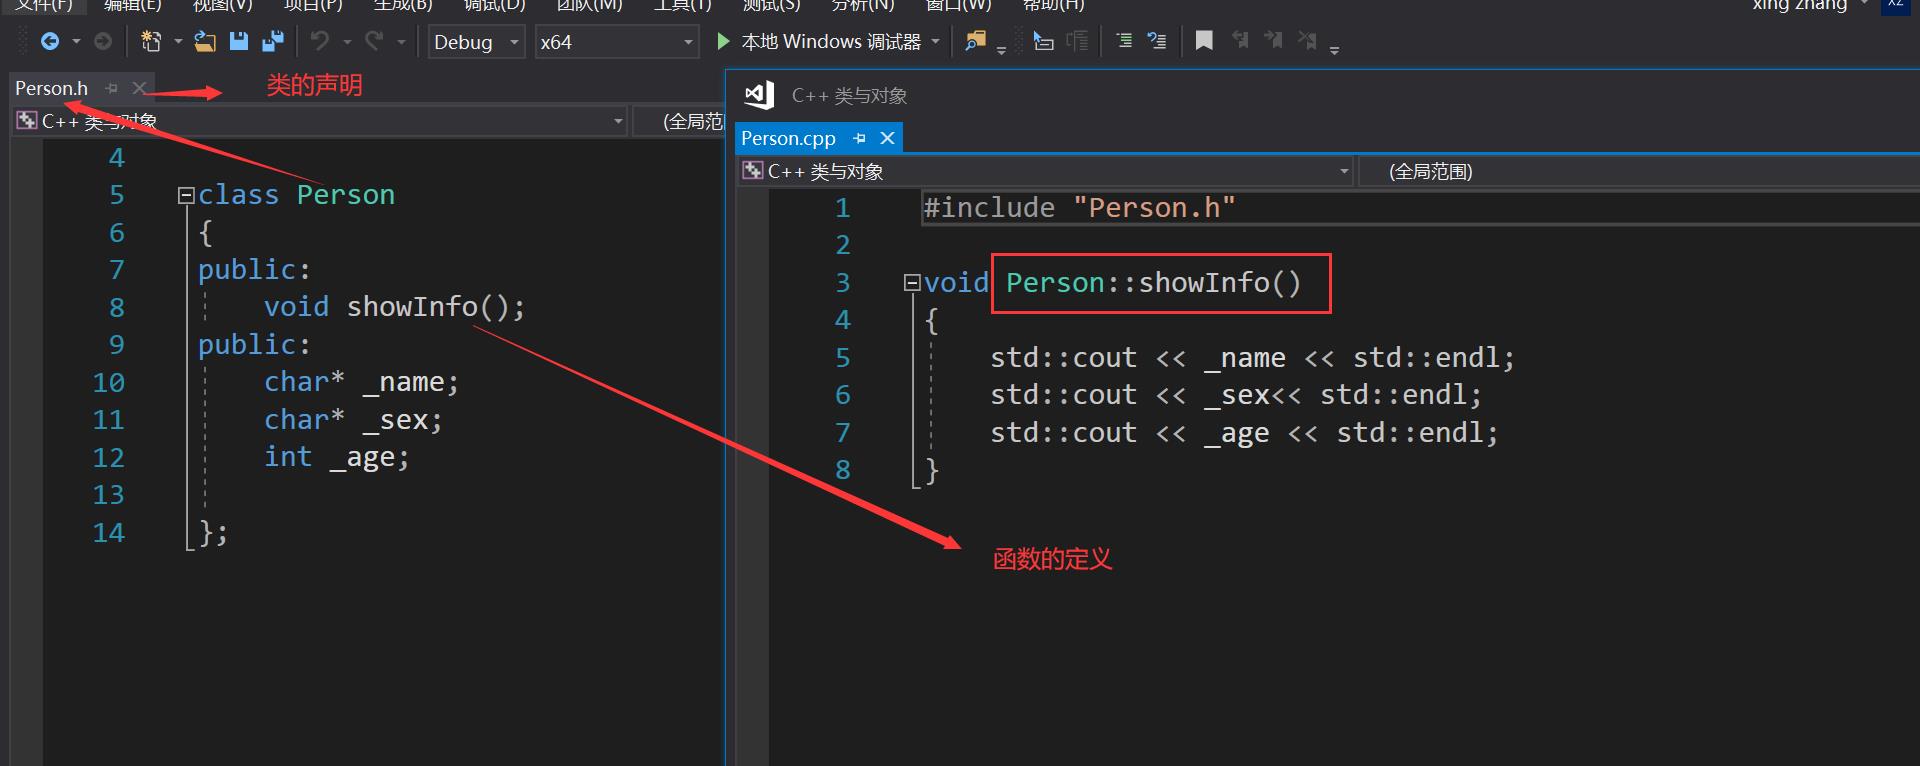Go to previous bookmark icon

pyautogui.click(x=1241, y=41)
